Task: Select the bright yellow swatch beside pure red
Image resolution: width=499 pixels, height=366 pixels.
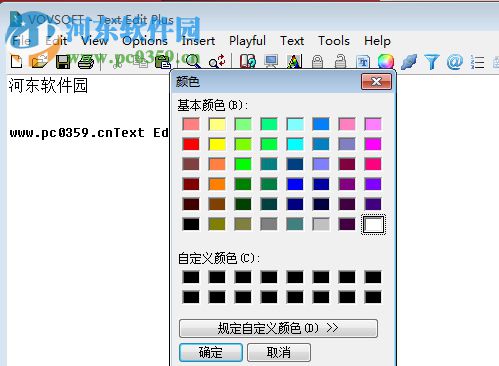Action: (x=217, y=144)
